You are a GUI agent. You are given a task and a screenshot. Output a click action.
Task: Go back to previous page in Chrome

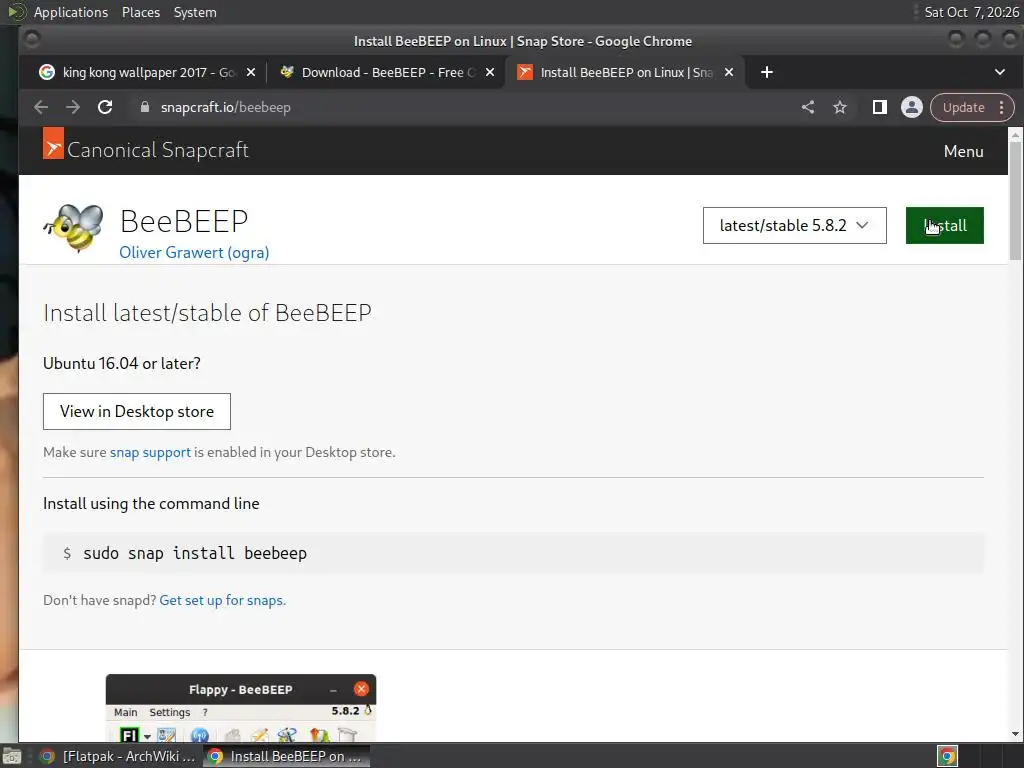click(x=41, y=107)
